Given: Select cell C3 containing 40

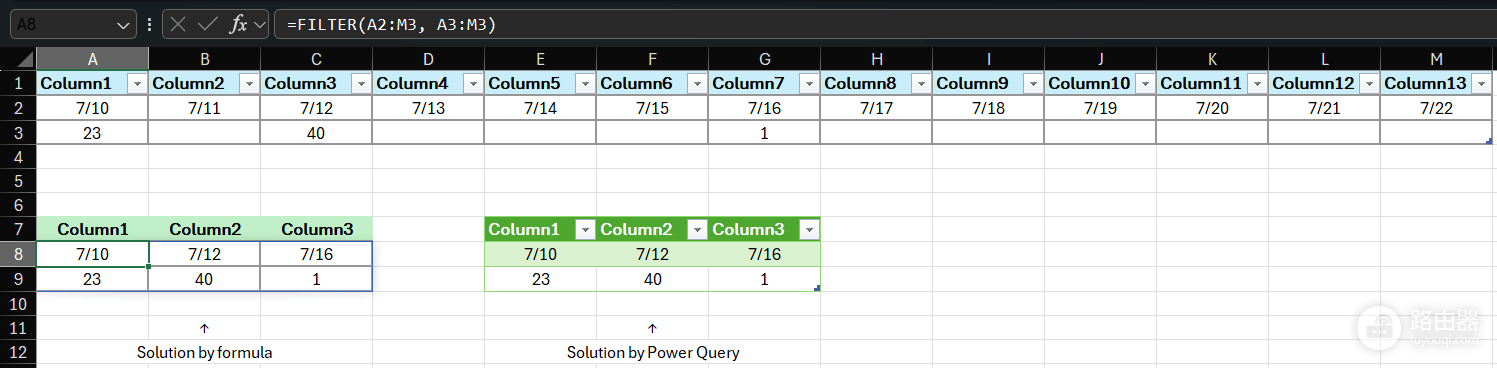Looking at the screenshot, I should (x=316, y=133).
